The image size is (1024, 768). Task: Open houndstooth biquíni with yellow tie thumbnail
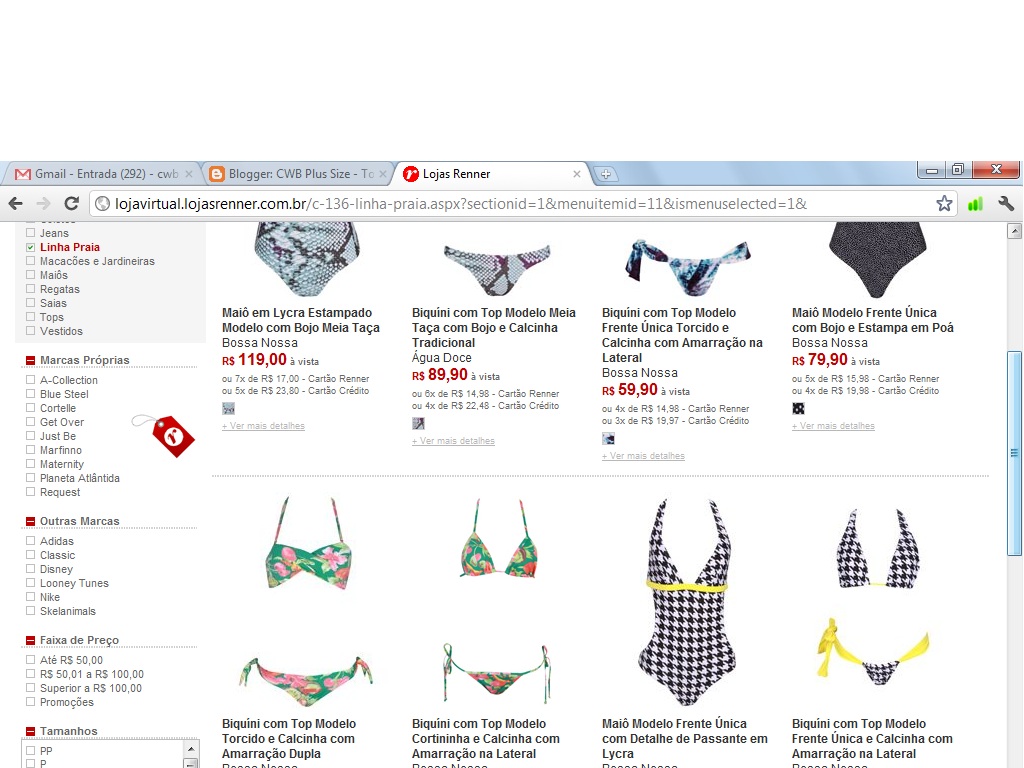point(874,598)
